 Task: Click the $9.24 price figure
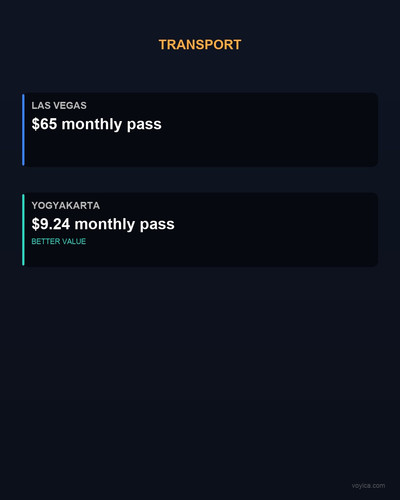(x=51, y=224)
